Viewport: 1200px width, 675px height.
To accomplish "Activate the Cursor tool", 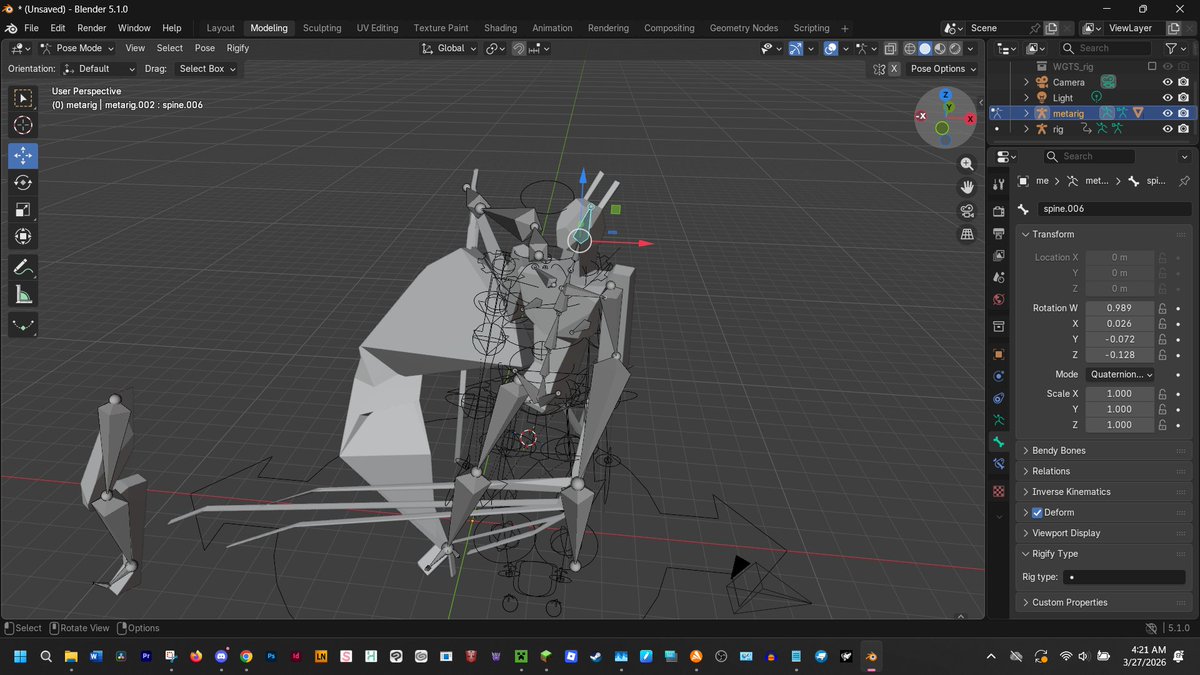I will pyautogui.click(x=23, y=125).
